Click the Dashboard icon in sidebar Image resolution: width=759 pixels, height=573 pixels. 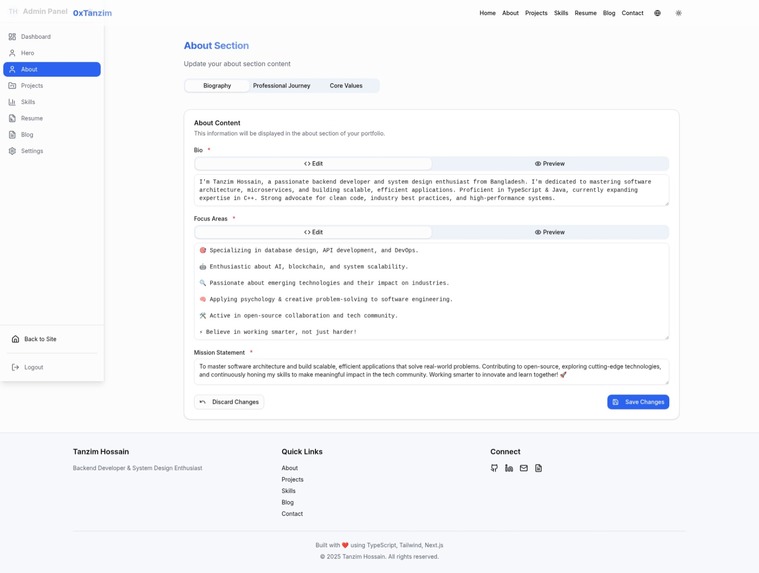(12, 37)
